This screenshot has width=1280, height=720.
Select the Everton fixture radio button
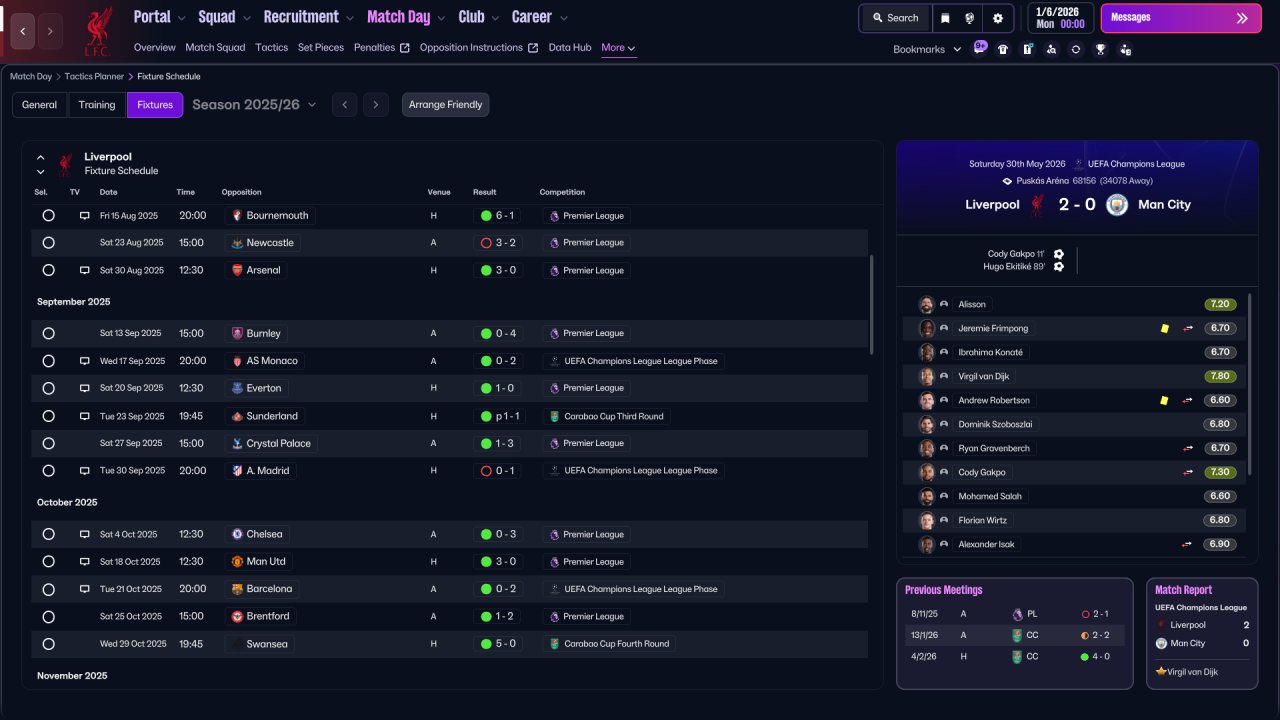48,388
